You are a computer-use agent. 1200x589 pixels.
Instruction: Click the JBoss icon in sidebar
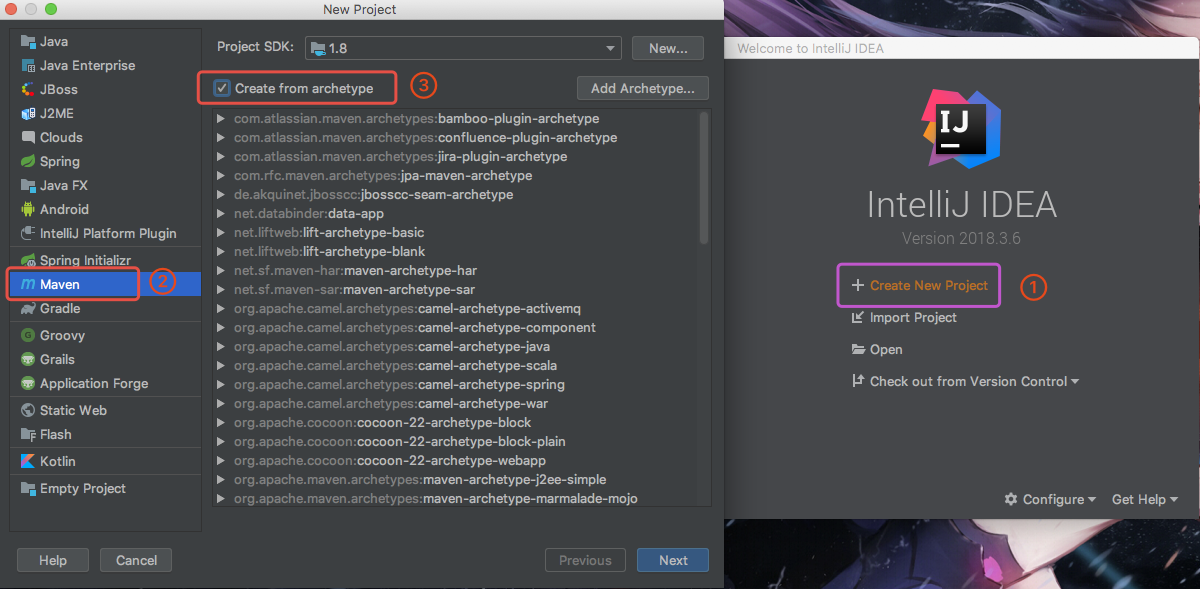[28, 90]
